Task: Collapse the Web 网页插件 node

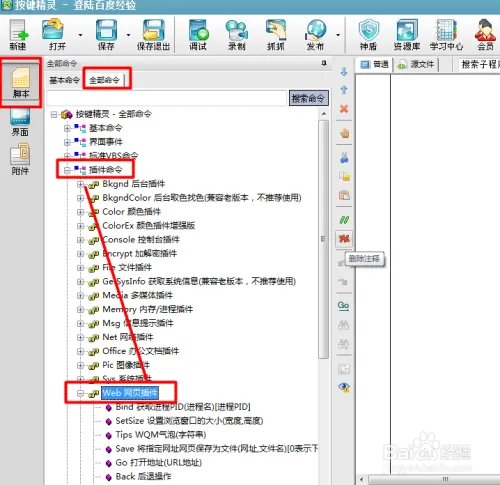Action: point(80,393)
